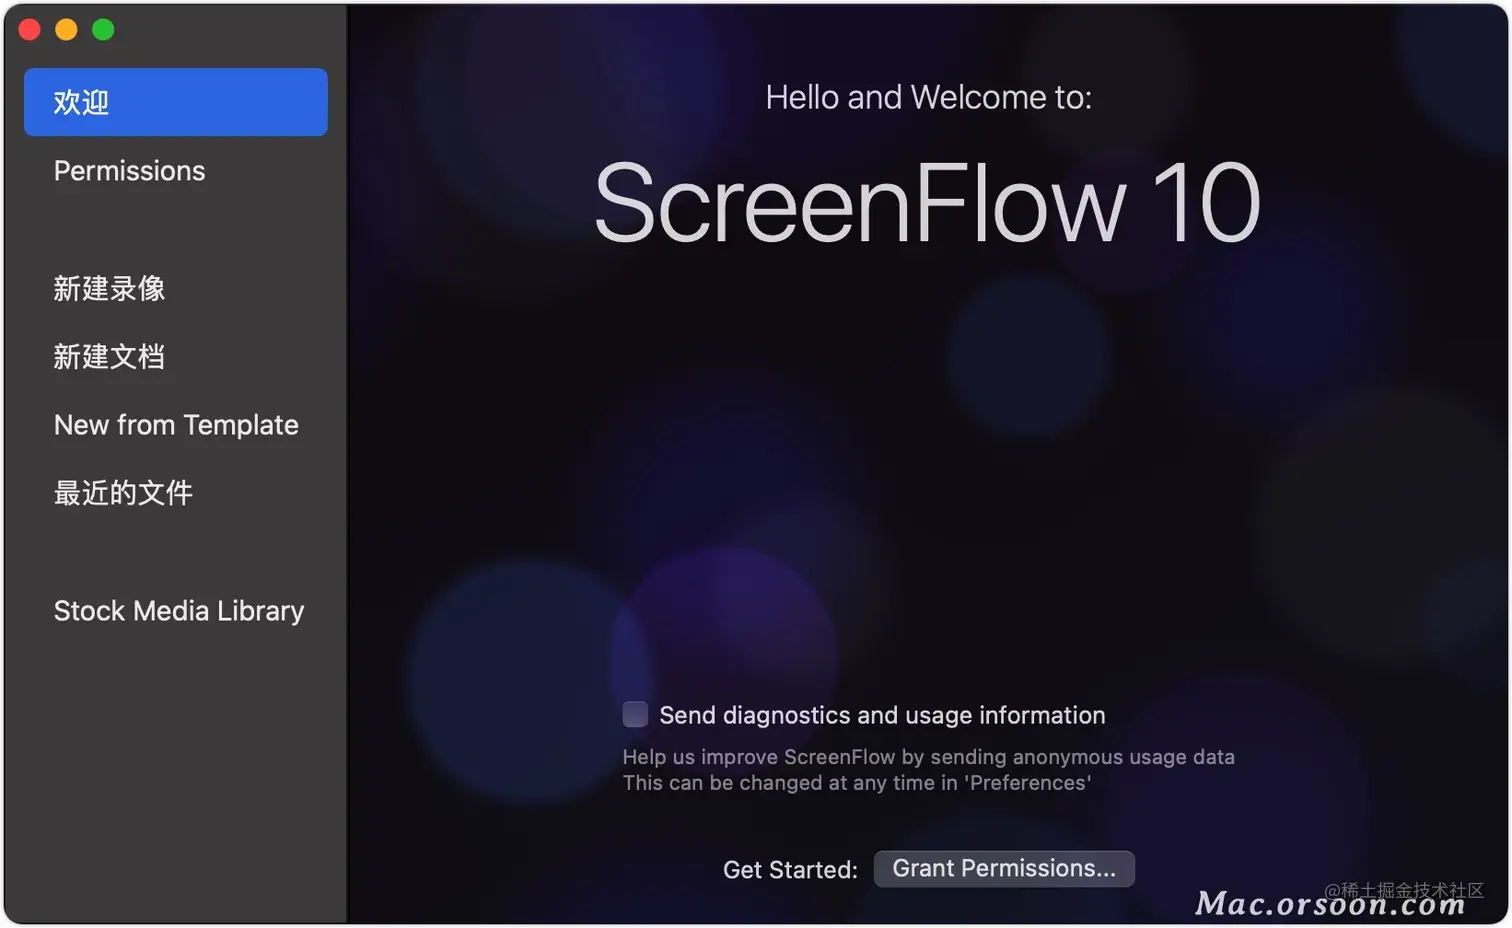Image resolution: width=1512 pixels, height=928 pixels.
Task: Click the Grant Permissions... button
Action: click(x=1004, y=869)
